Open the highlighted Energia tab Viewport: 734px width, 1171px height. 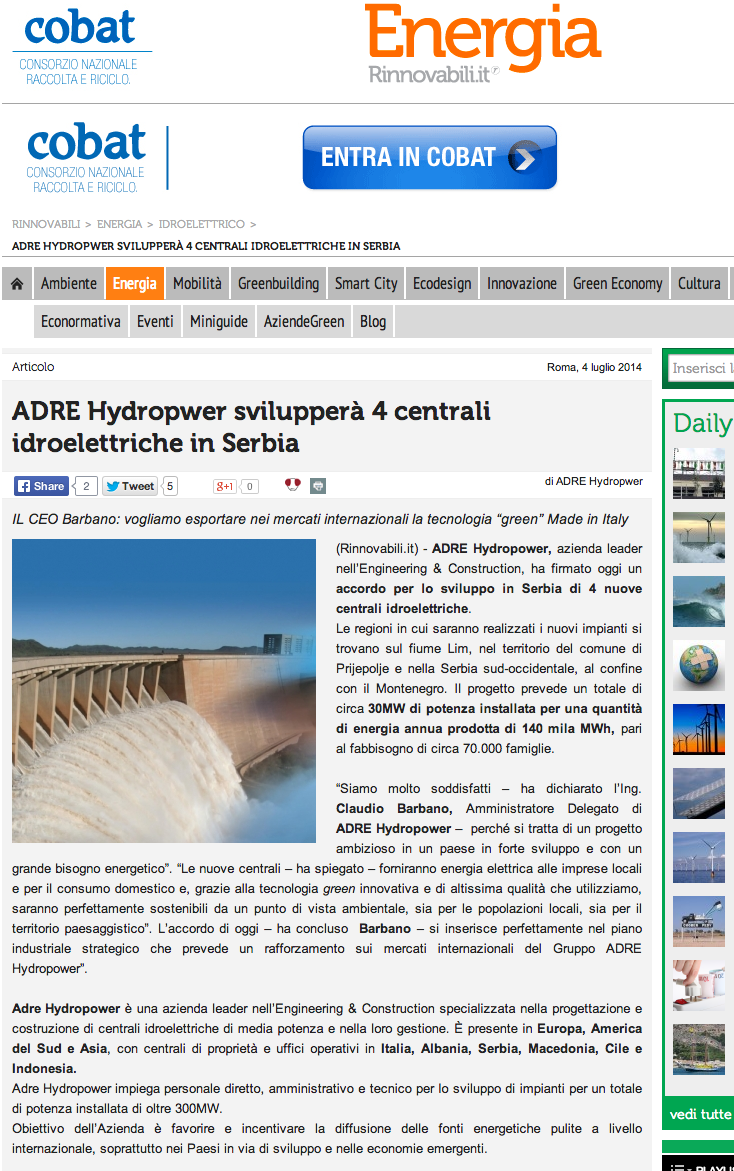pos(134,284)
